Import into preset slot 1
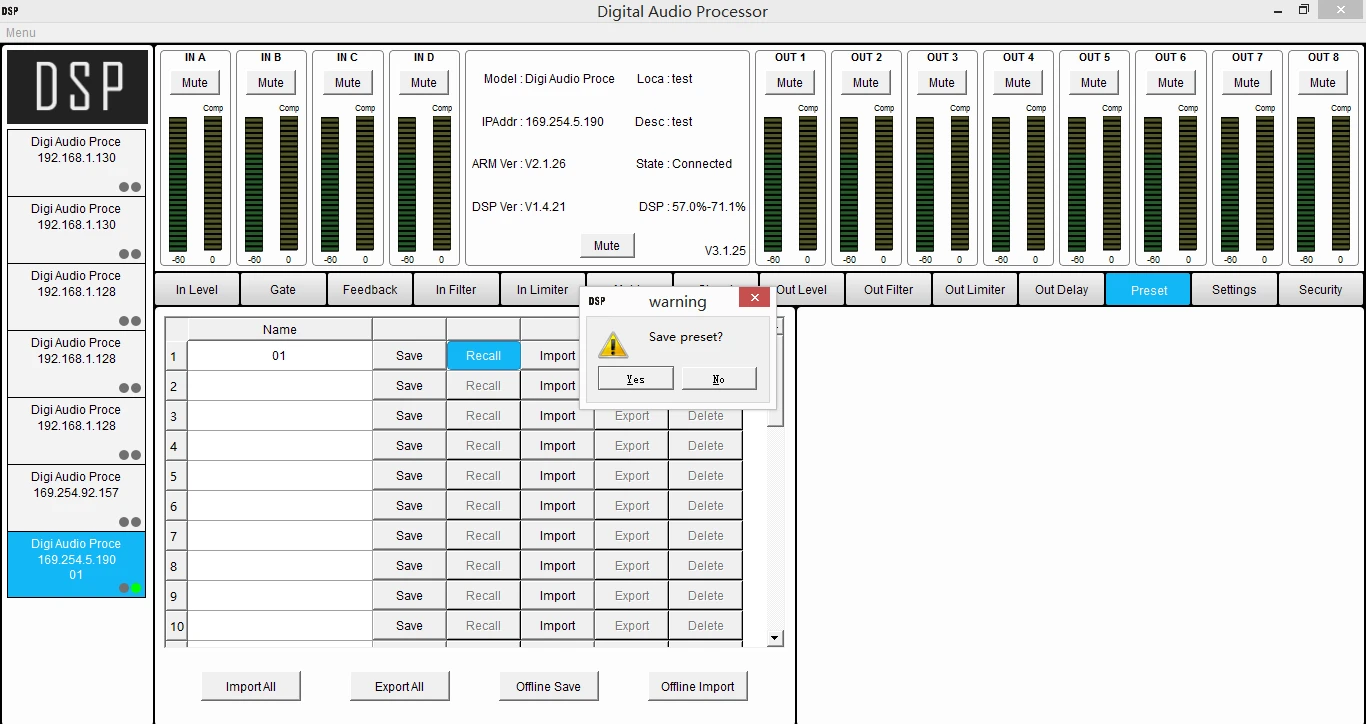Viewport: 1366px width, 724px height. tap(557, 355)
